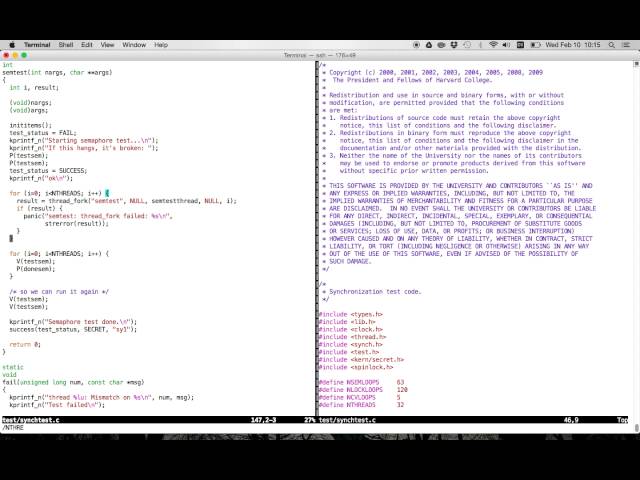Click the highlighted brace after first for loop
Viewport: 640px width, 480px height.
coord(107,193)
